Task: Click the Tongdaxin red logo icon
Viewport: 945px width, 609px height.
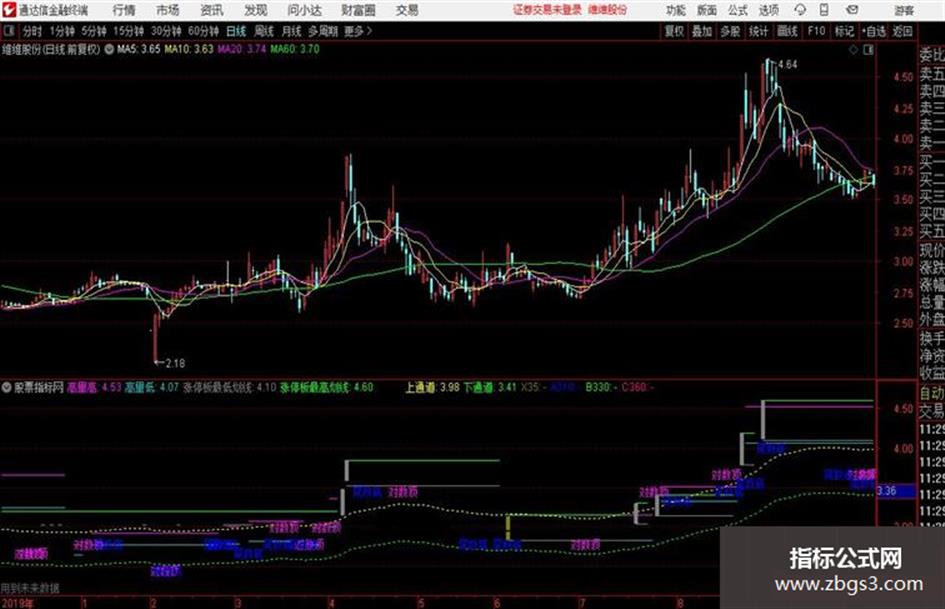Action: pos(9,10)
